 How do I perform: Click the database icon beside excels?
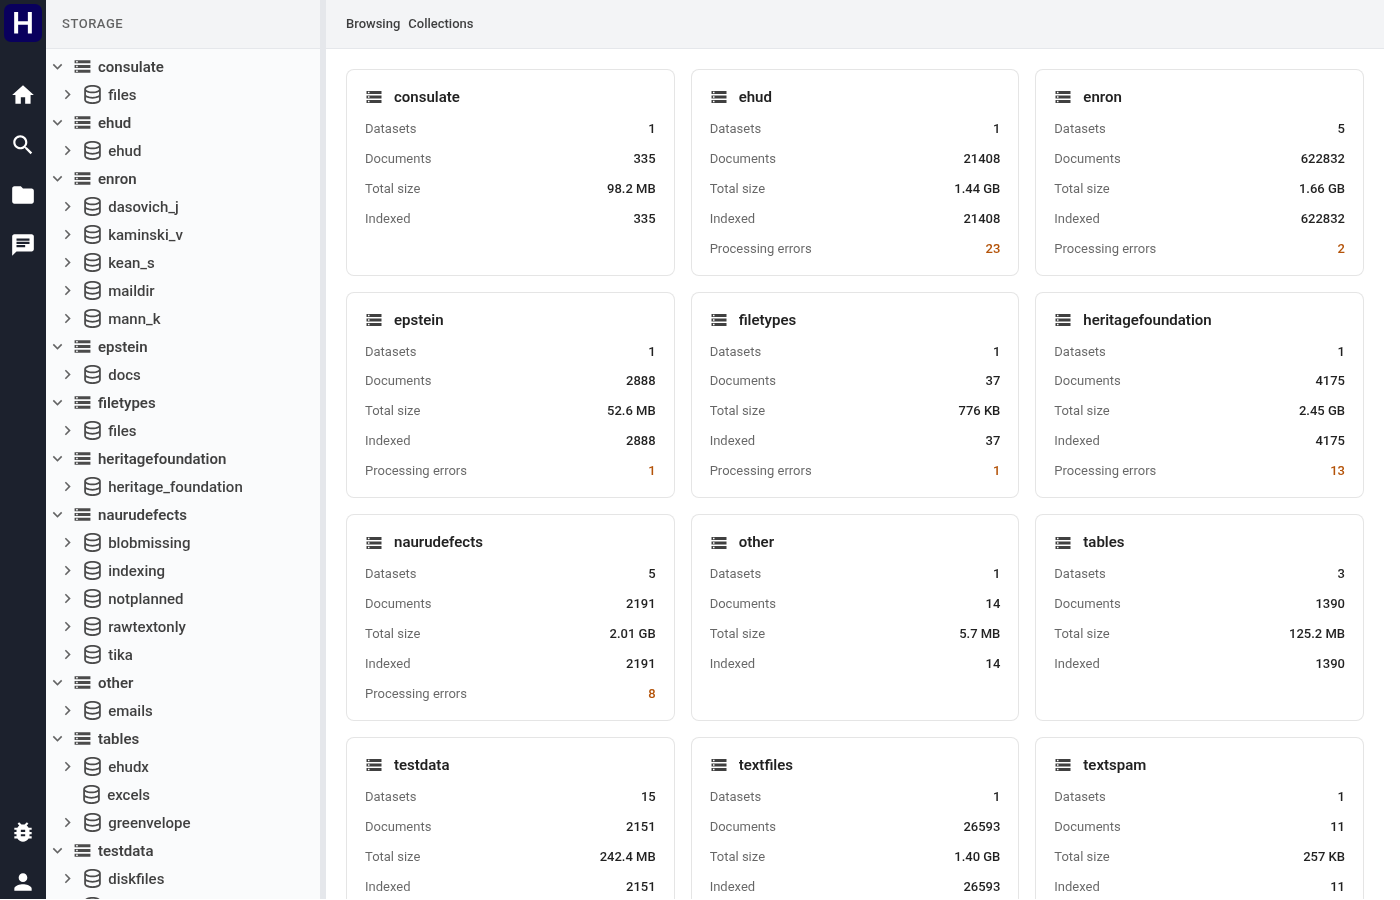(x=92, y=795)
